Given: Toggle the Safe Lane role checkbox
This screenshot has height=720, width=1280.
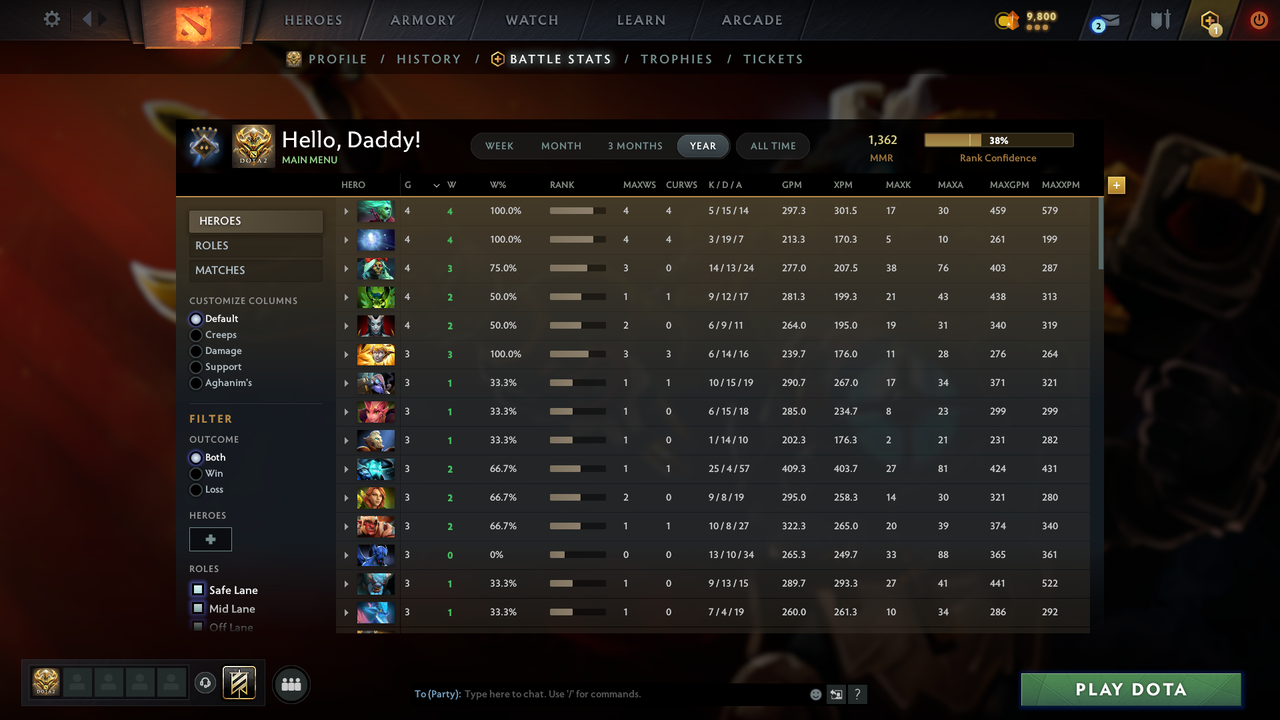Looking at the screenshot, I should 198,590.
